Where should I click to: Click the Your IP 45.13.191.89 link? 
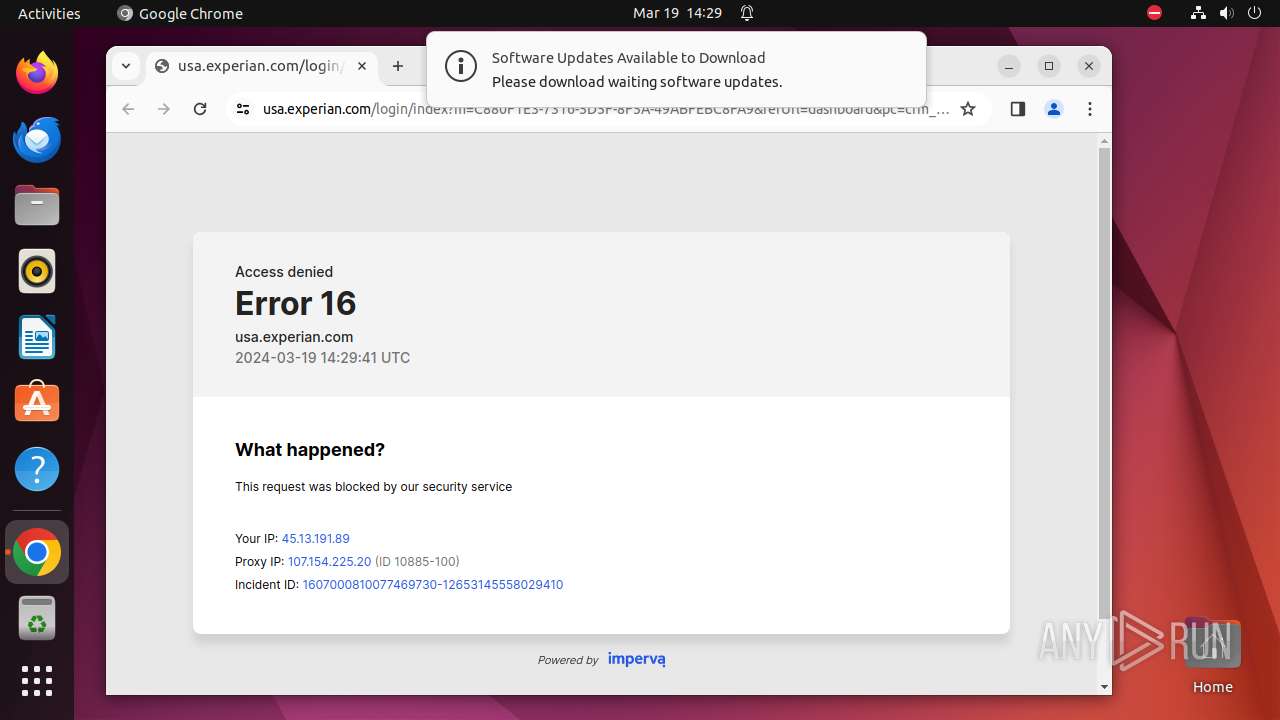pos(315,538)
